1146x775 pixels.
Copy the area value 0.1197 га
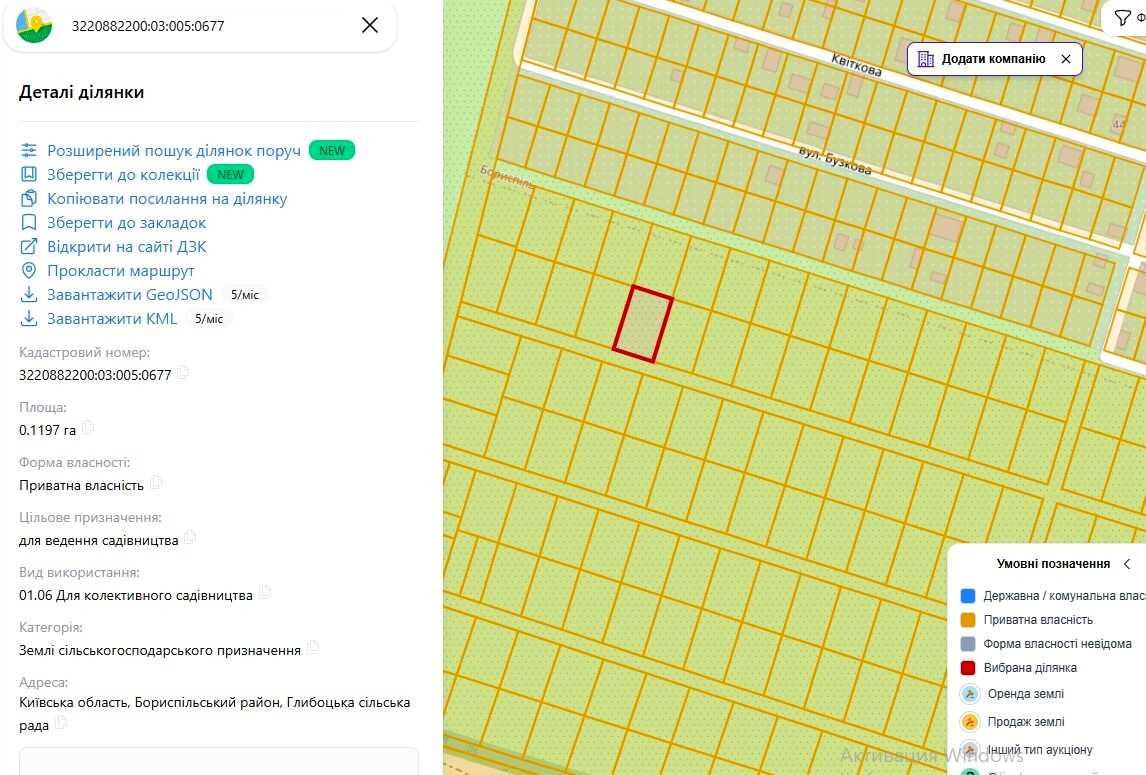(x=88, y=428)
